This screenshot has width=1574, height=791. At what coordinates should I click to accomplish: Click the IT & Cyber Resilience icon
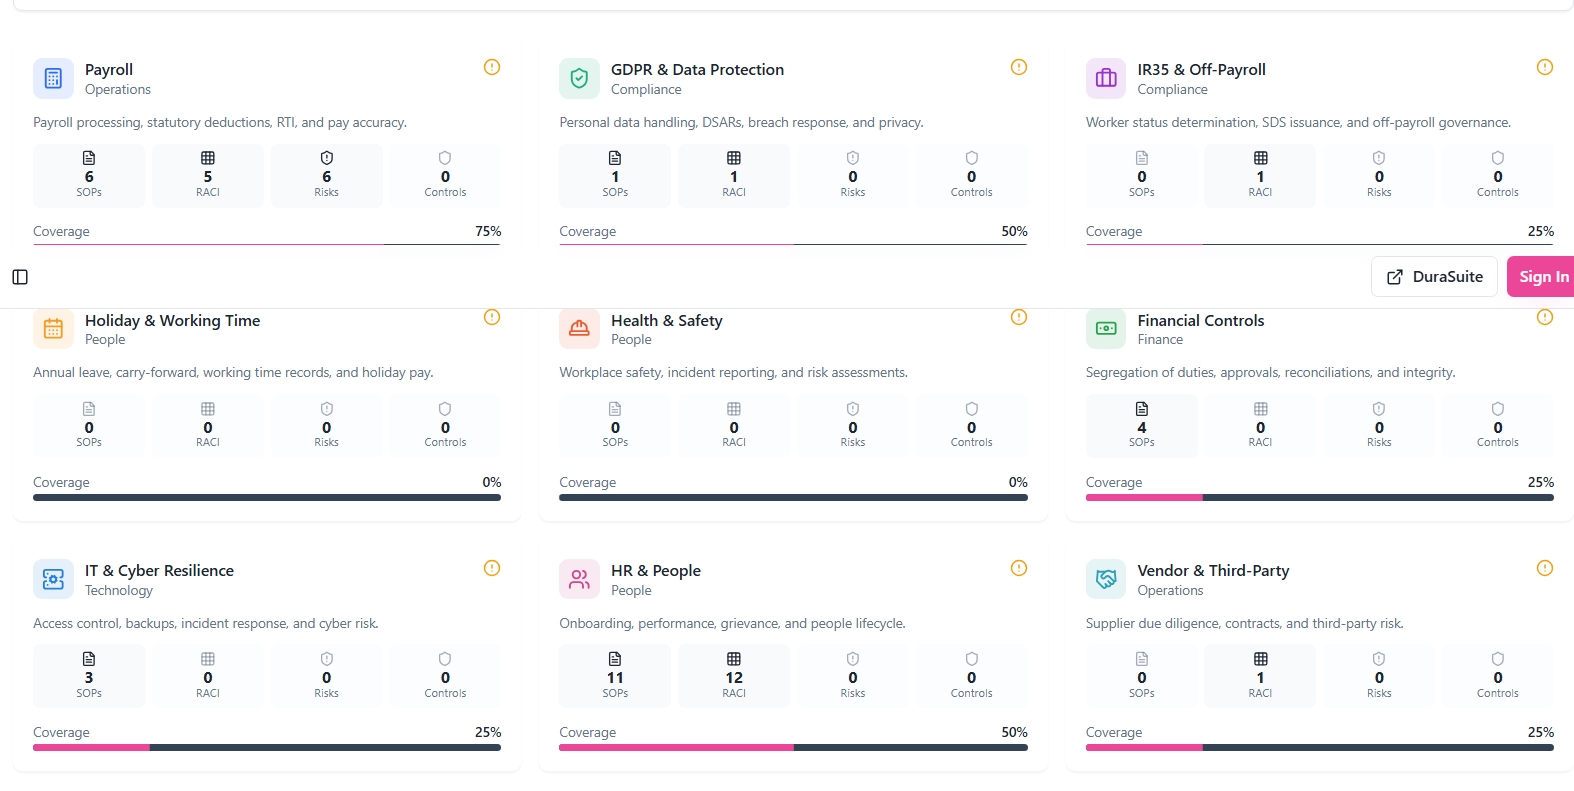click(53, 579)
